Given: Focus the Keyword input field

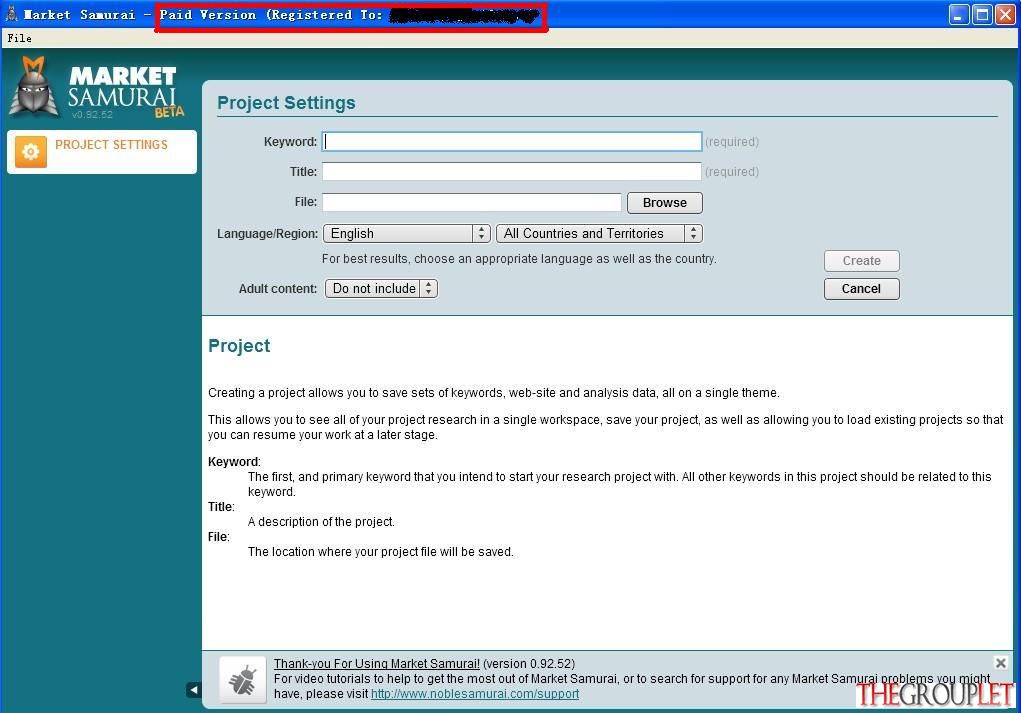Looking at the screenshot, I should (512, 141).
